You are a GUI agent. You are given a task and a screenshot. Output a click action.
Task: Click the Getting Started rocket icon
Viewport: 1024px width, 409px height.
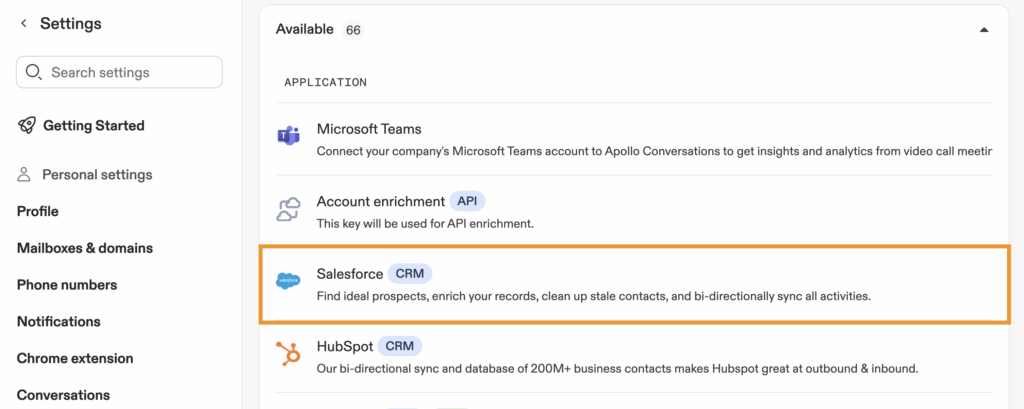26,126
